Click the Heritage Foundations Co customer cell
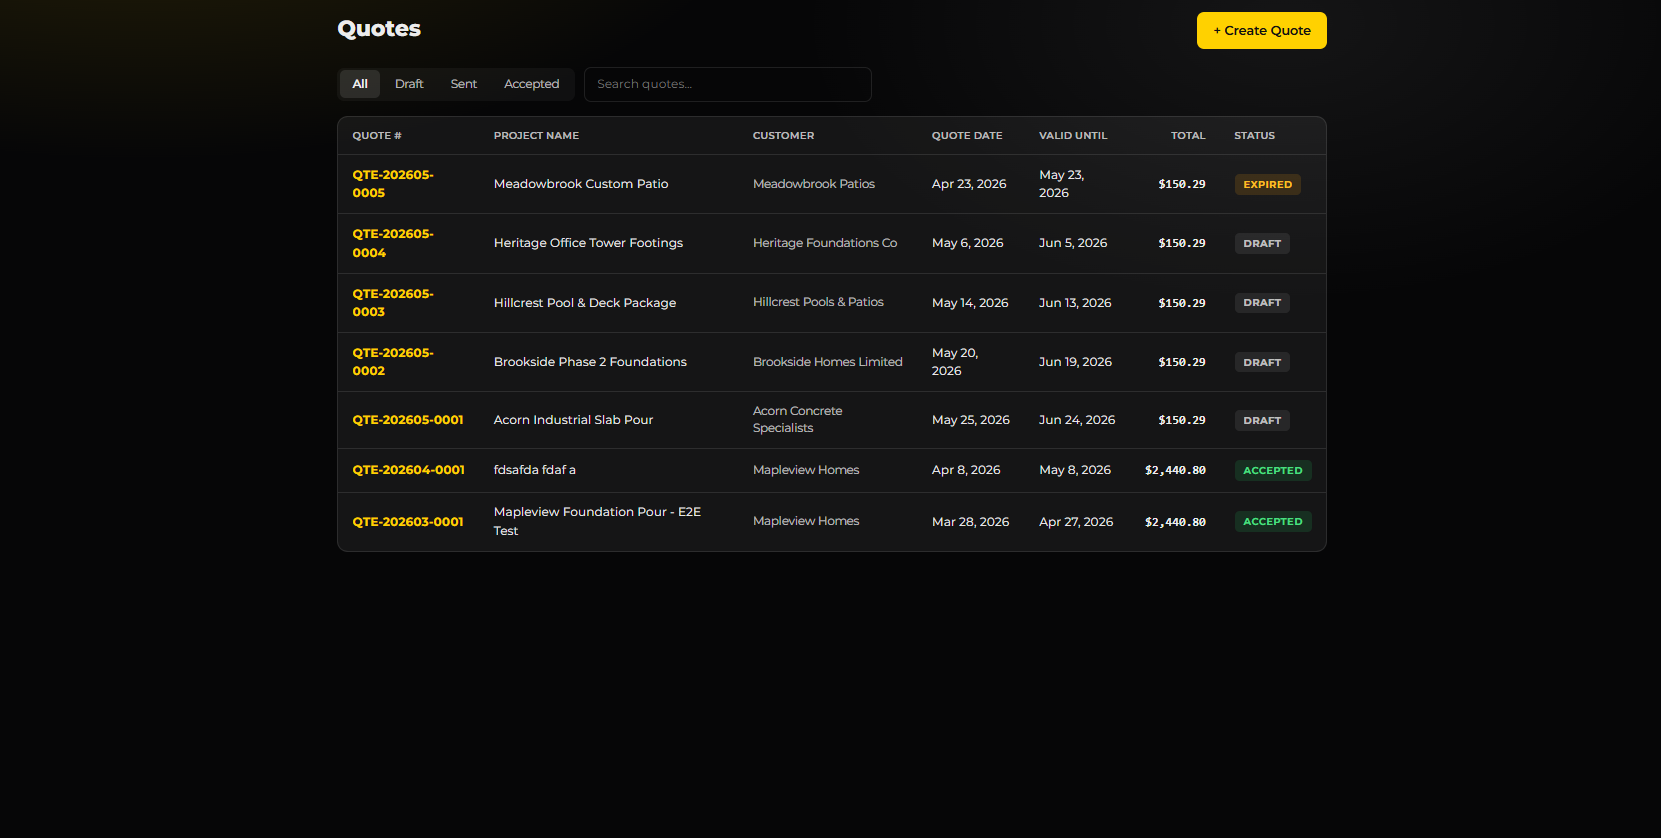Image resolution: width=1661 pixels, height=838 pixels. tap(825, 243)
